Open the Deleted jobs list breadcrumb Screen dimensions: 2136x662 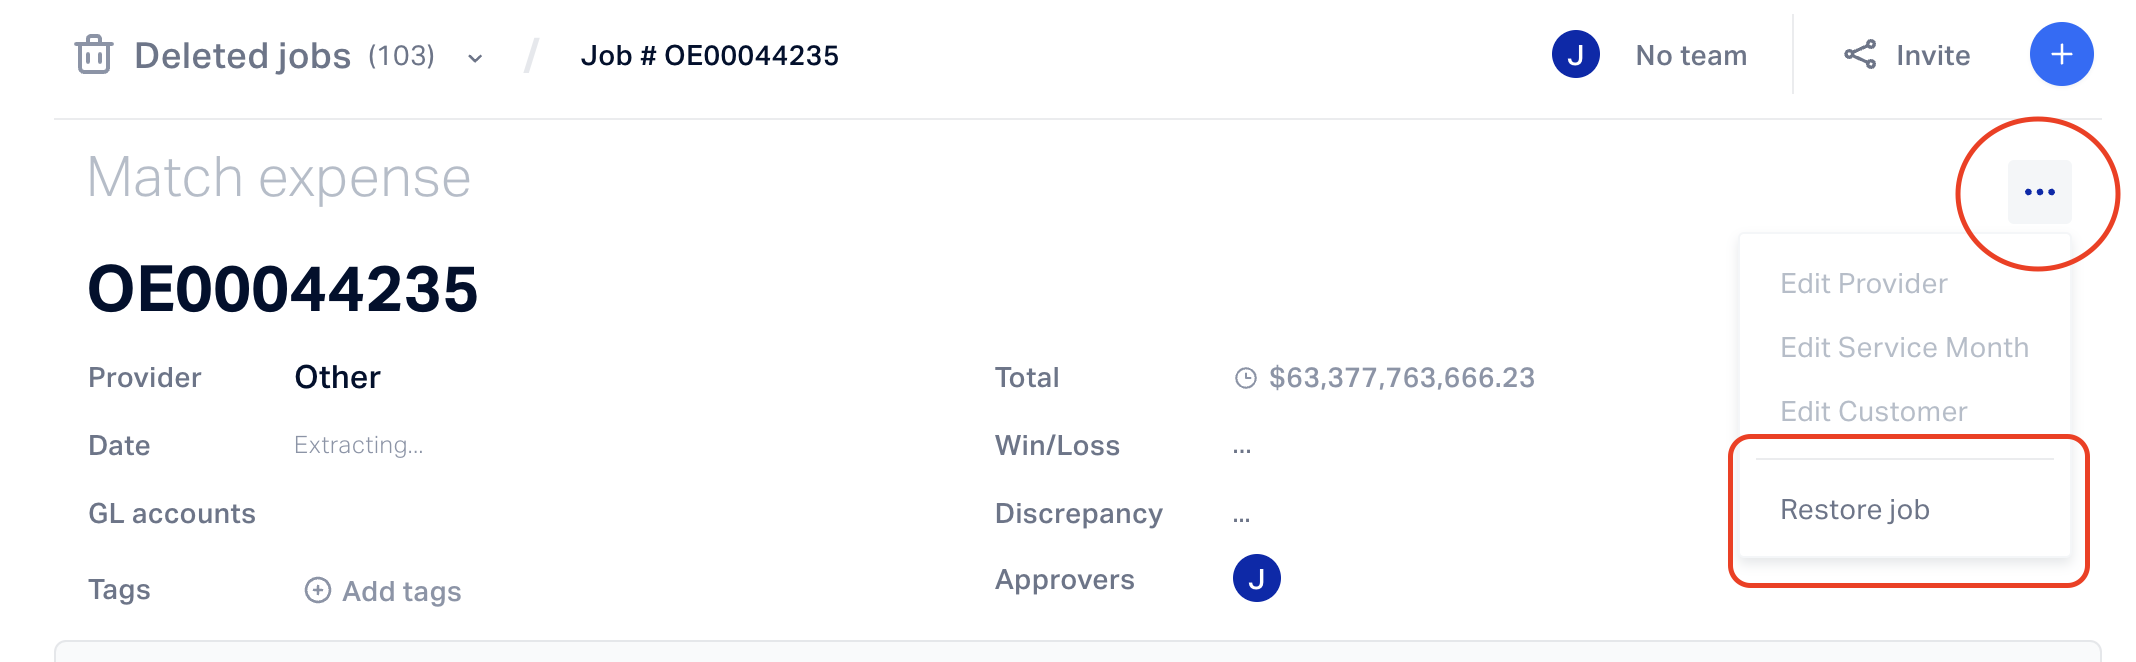[243, 56]
